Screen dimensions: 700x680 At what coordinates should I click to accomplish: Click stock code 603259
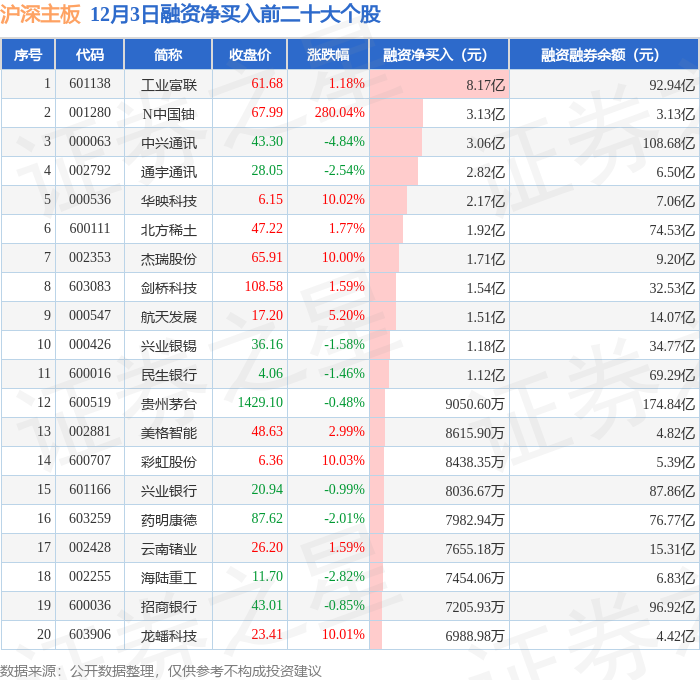coord(90,519)
